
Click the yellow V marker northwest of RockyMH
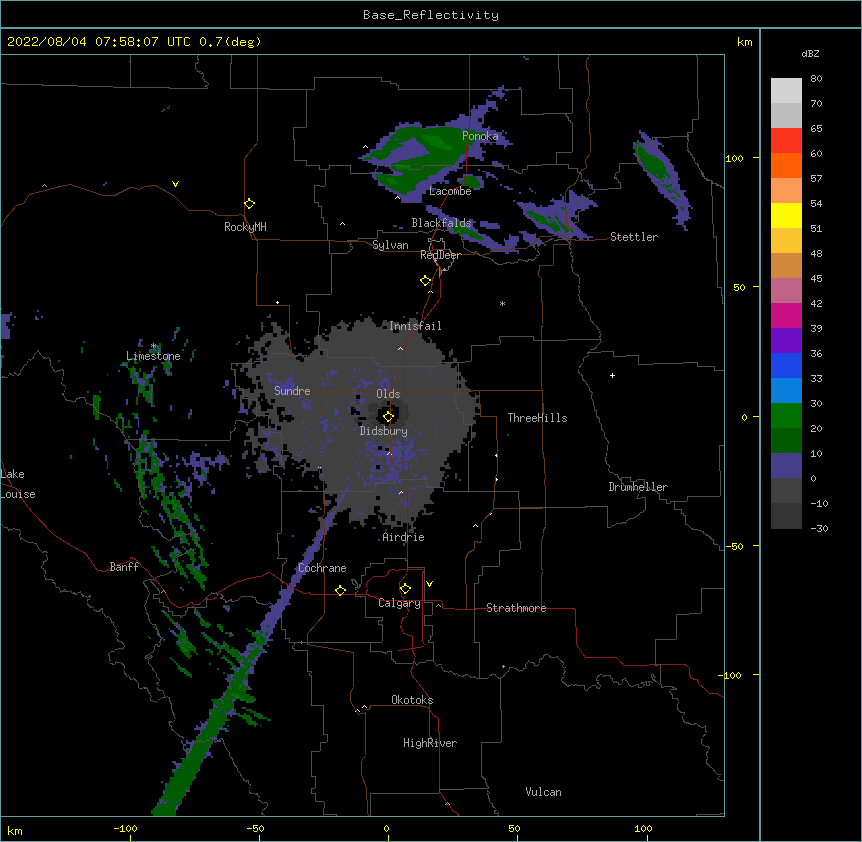(x=175, y=184)
